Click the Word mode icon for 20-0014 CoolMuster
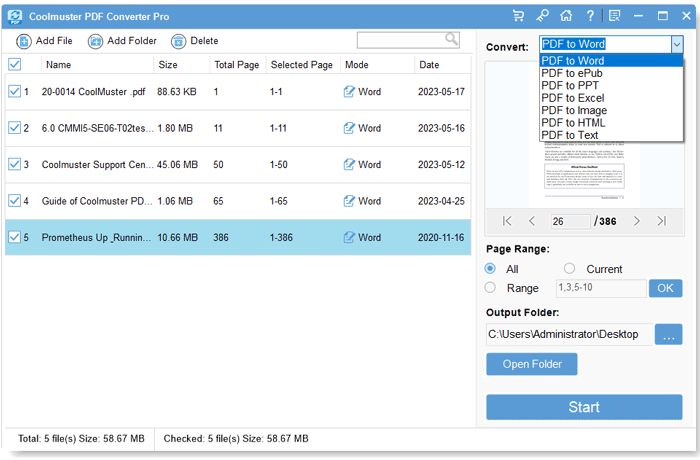This screenshot has width=700, height=460. click(349, 92)
